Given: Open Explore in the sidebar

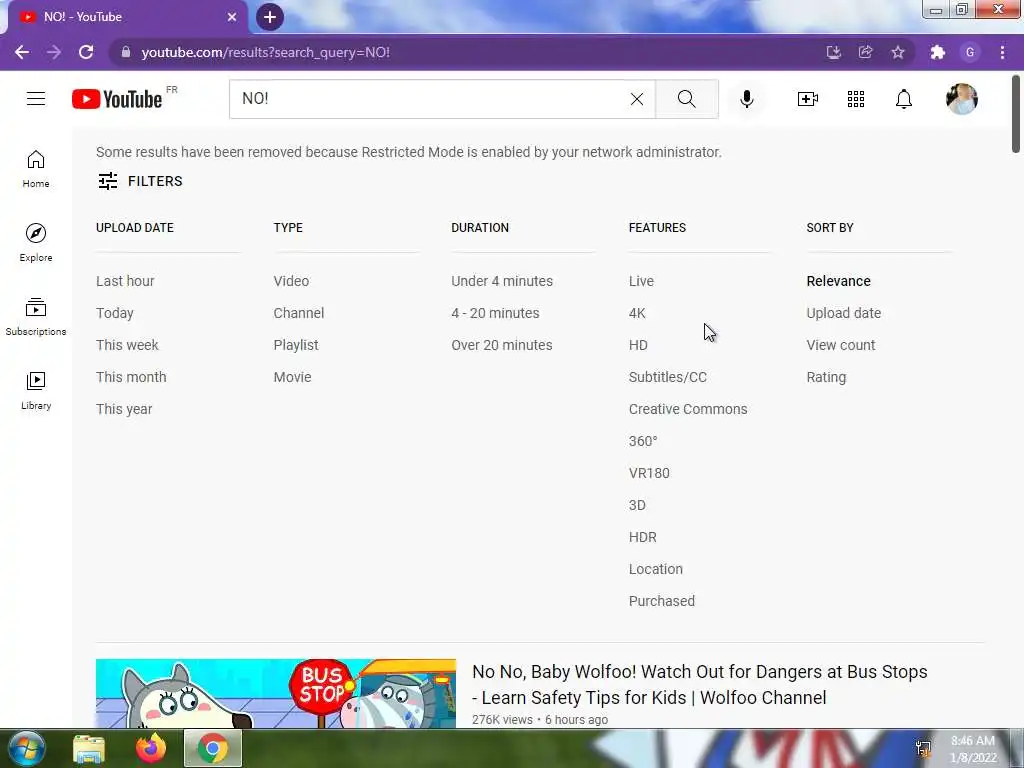Looking at the screenshot, I should point(36,242).
